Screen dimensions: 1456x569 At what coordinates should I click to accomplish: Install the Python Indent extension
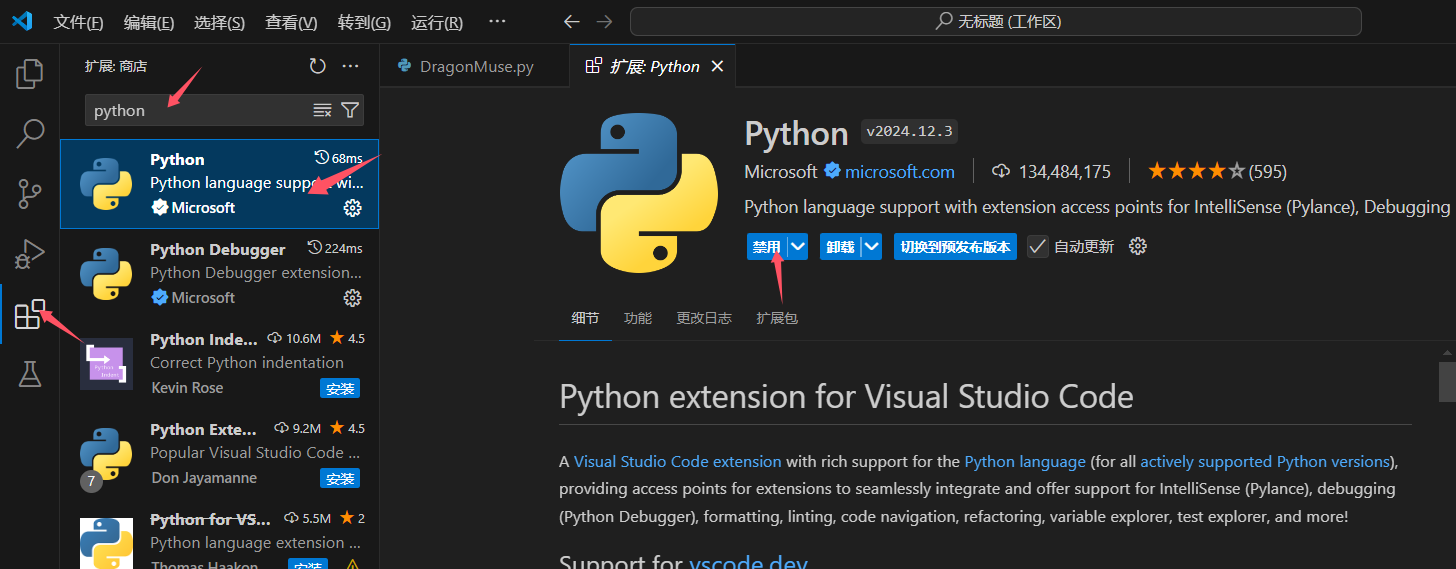340,388
